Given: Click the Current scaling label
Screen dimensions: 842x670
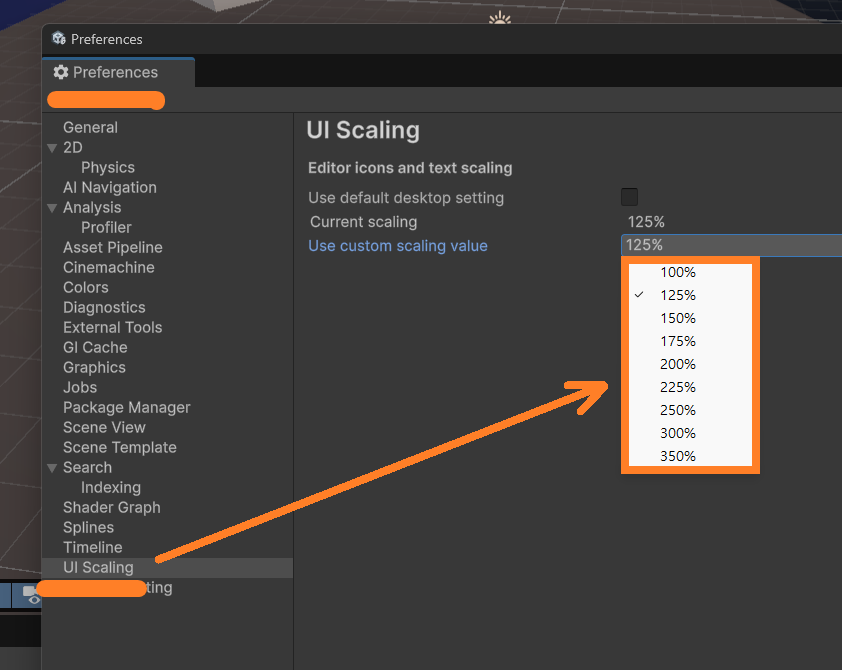Looking at the screenshot, I should (363, 222).
